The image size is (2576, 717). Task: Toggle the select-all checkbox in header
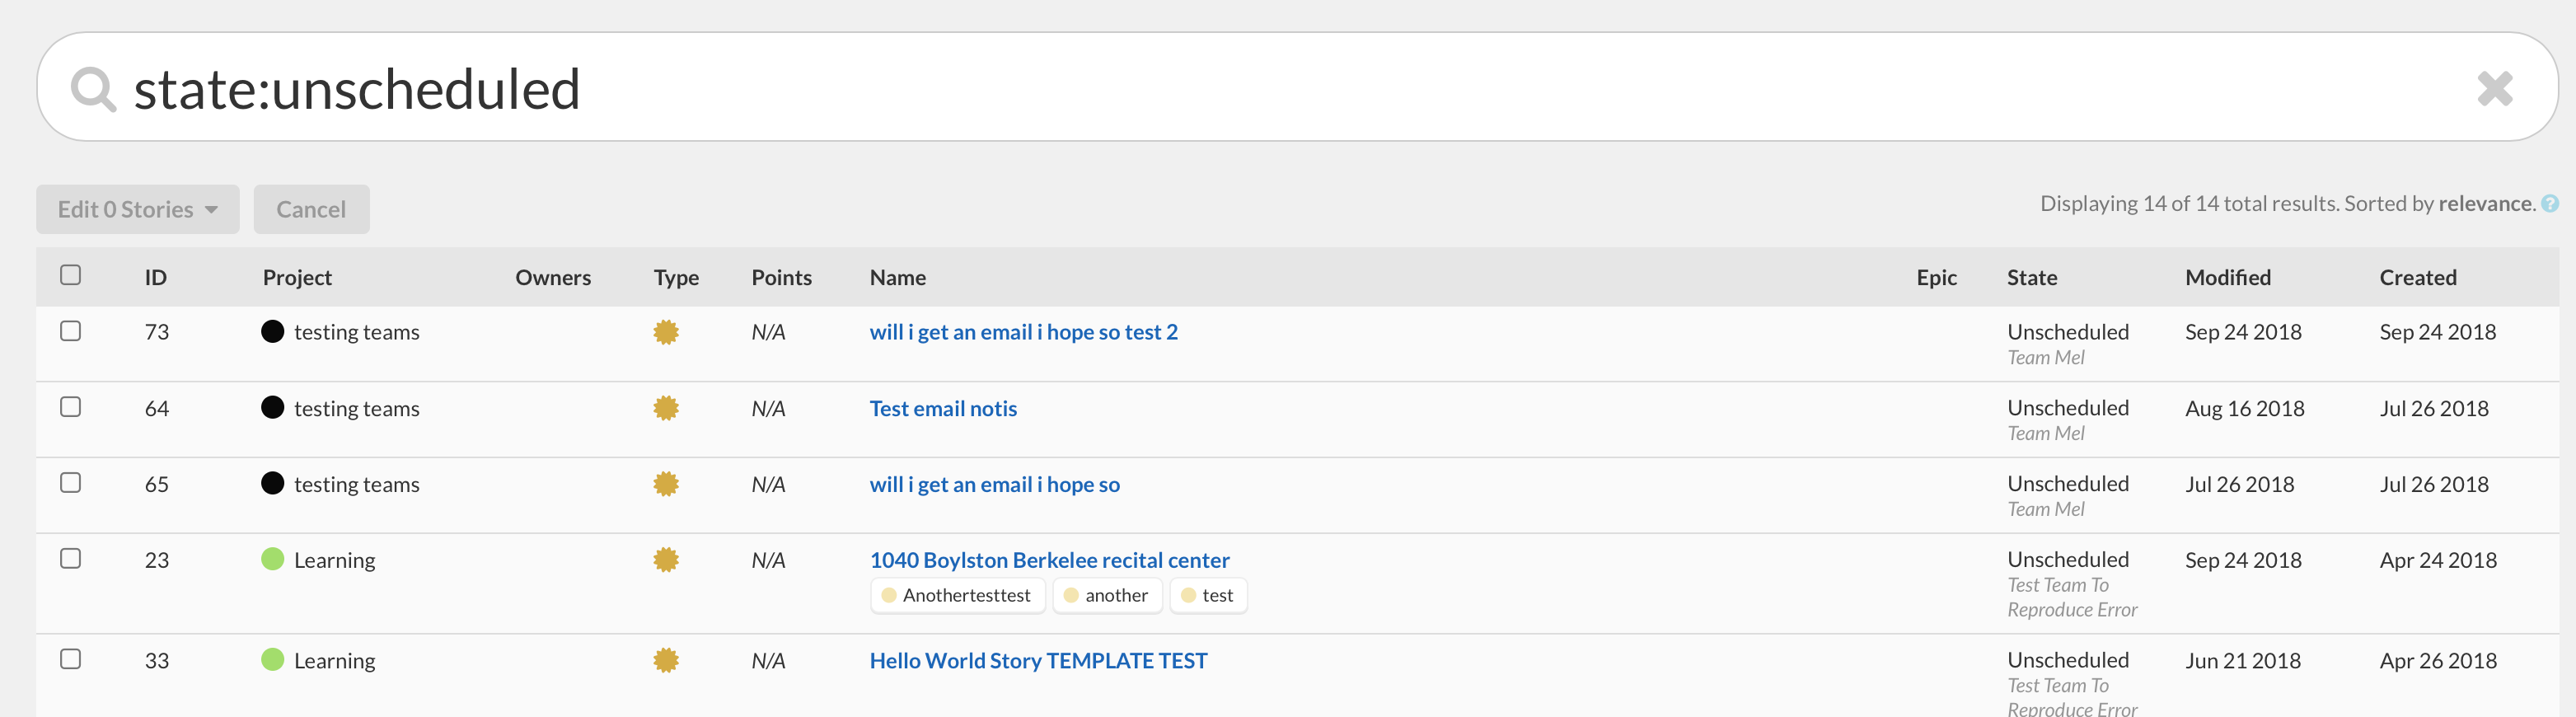[x=70, y=275]
